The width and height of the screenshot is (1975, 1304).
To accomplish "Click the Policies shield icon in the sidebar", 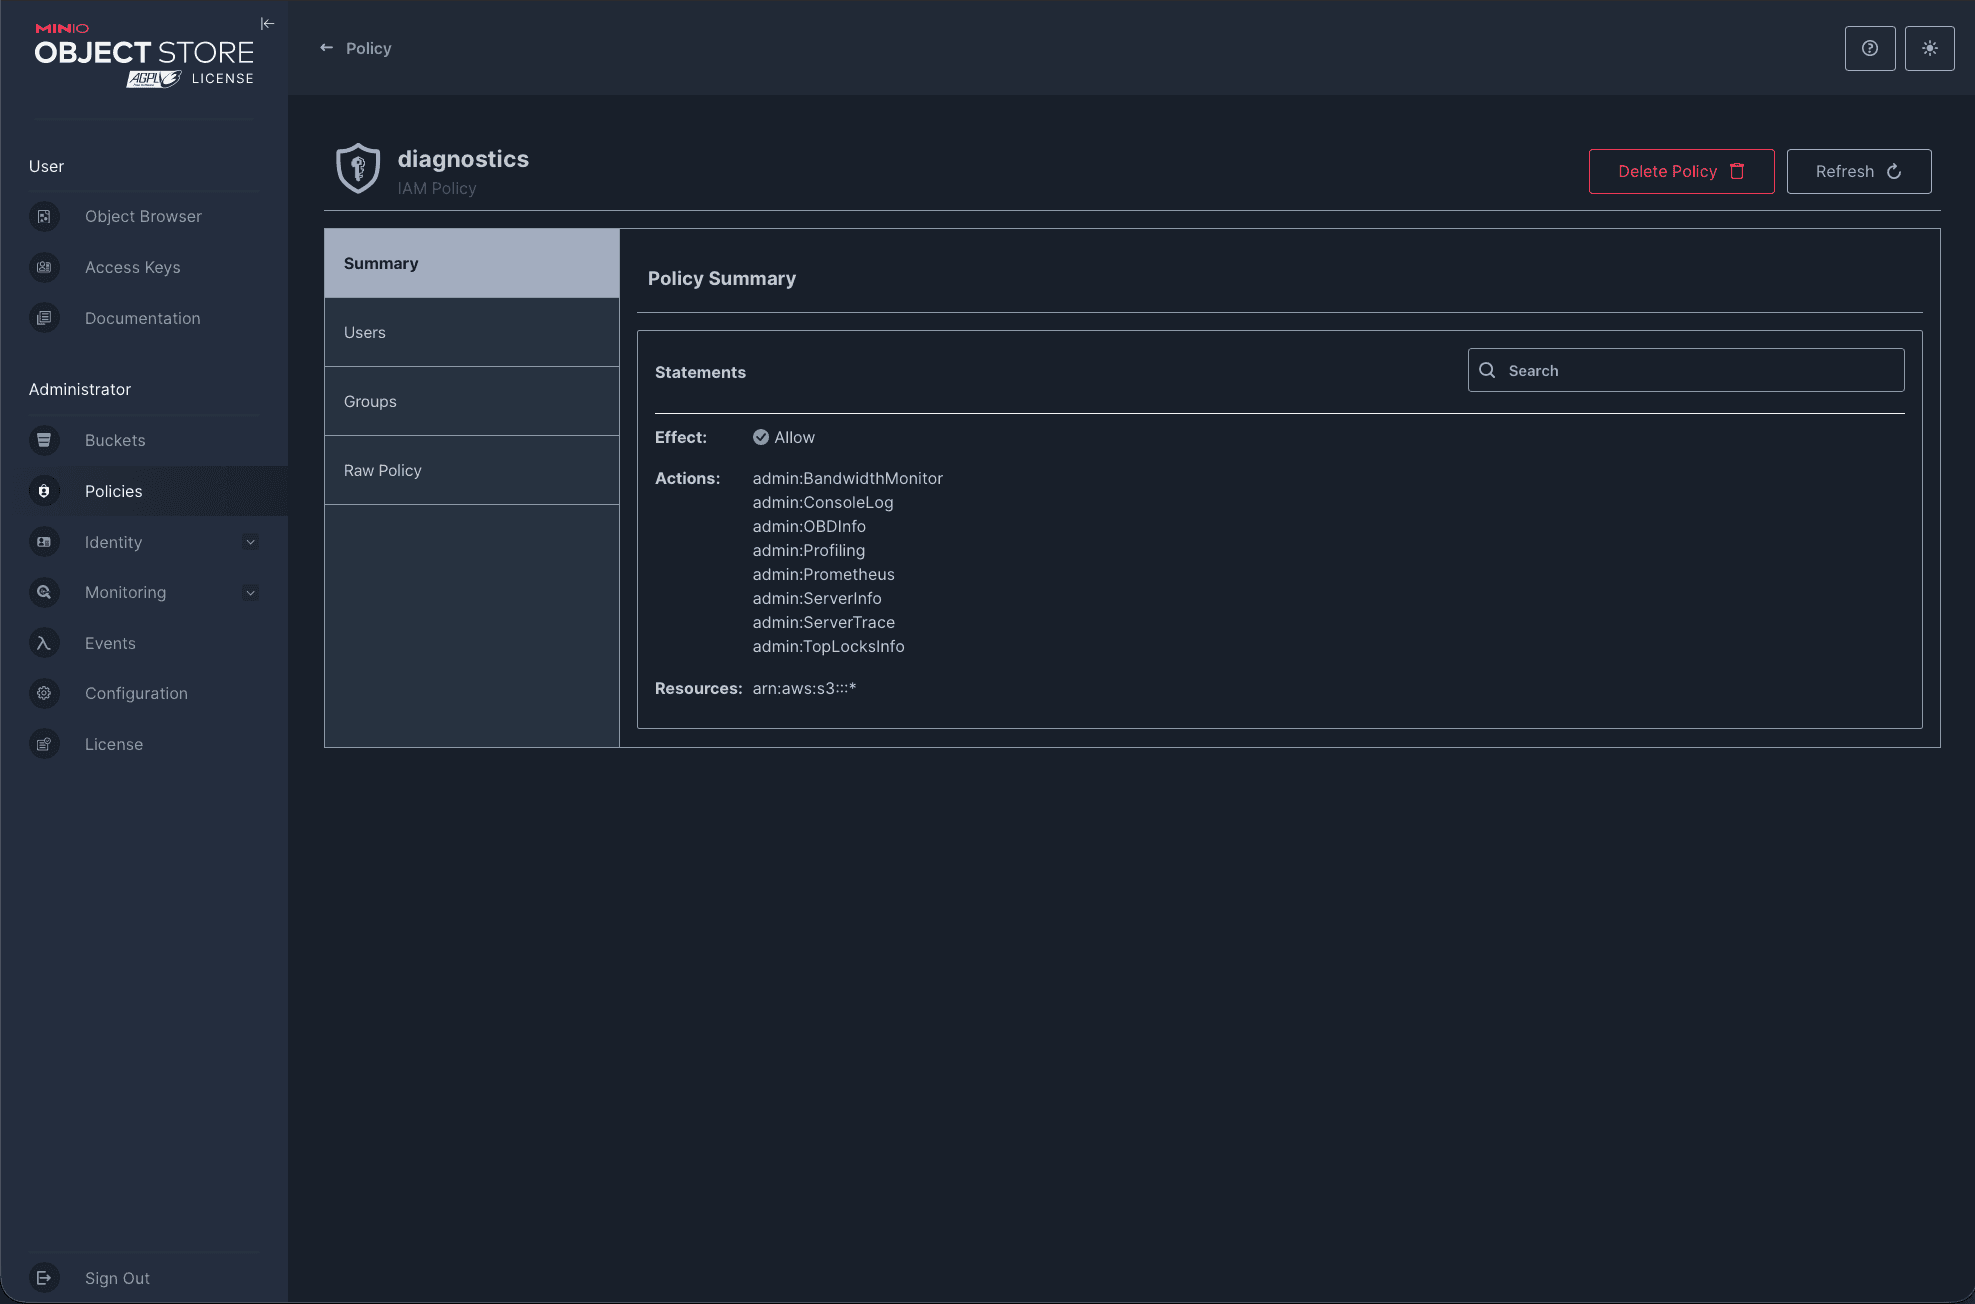I will pyautogui.click(x=44, y=491).
